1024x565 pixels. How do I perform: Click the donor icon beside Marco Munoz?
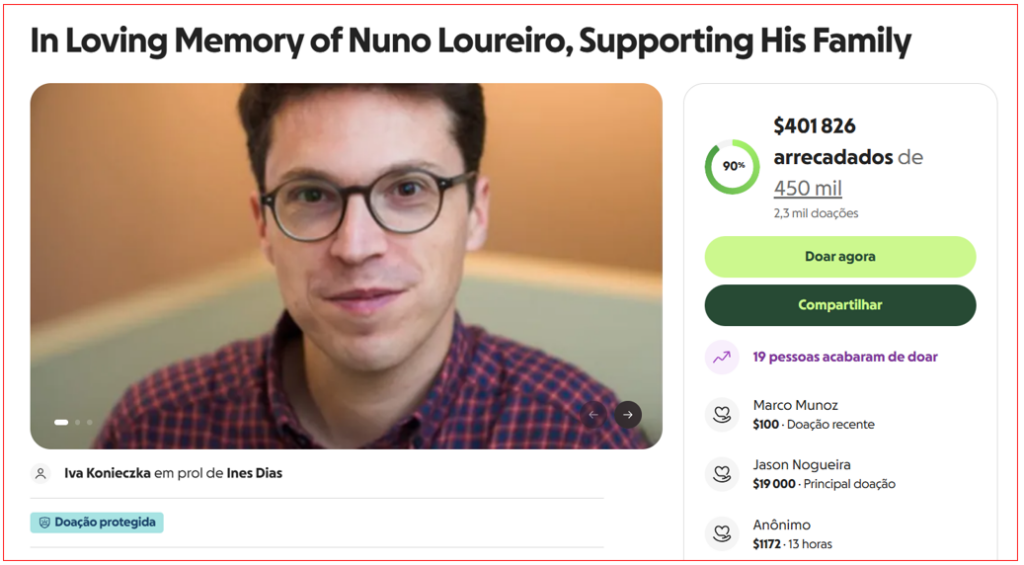point(722,414)
